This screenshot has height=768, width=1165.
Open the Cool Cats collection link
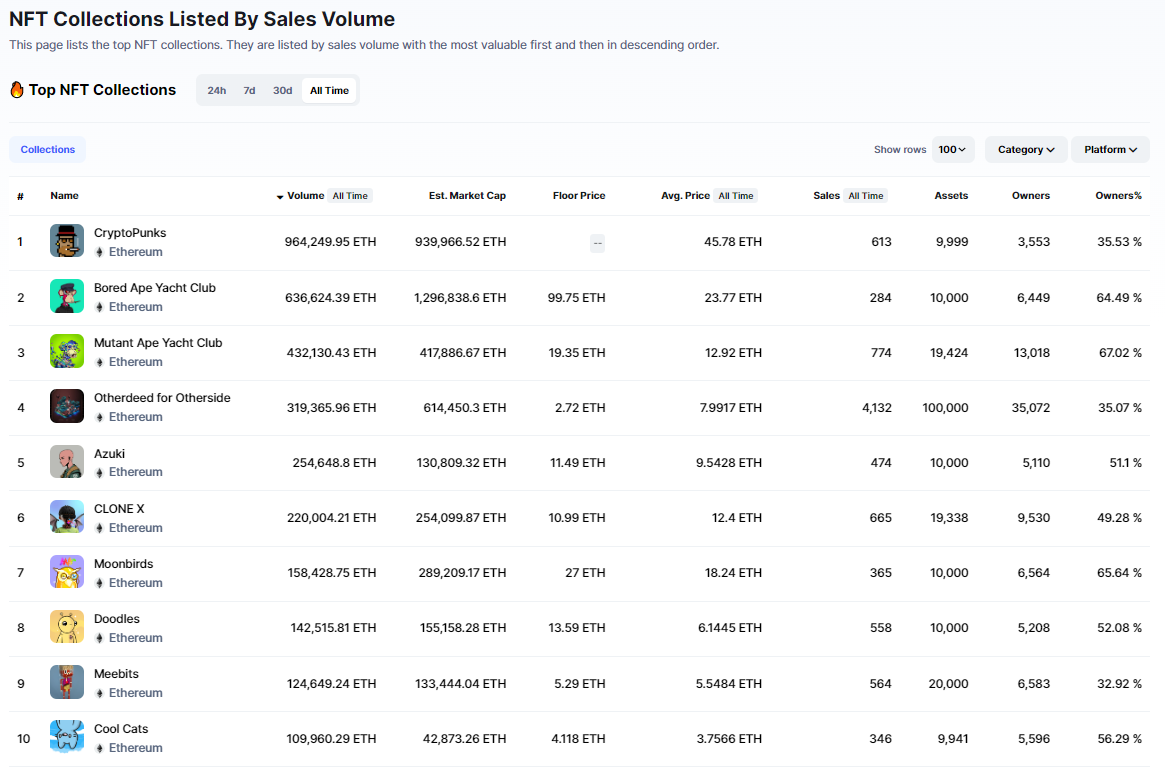tap(121, 729)
